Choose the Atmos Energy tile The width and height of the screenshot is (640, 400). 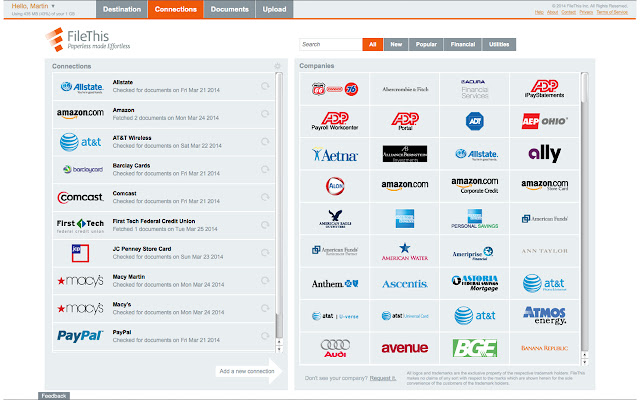(x=545, y=316)
